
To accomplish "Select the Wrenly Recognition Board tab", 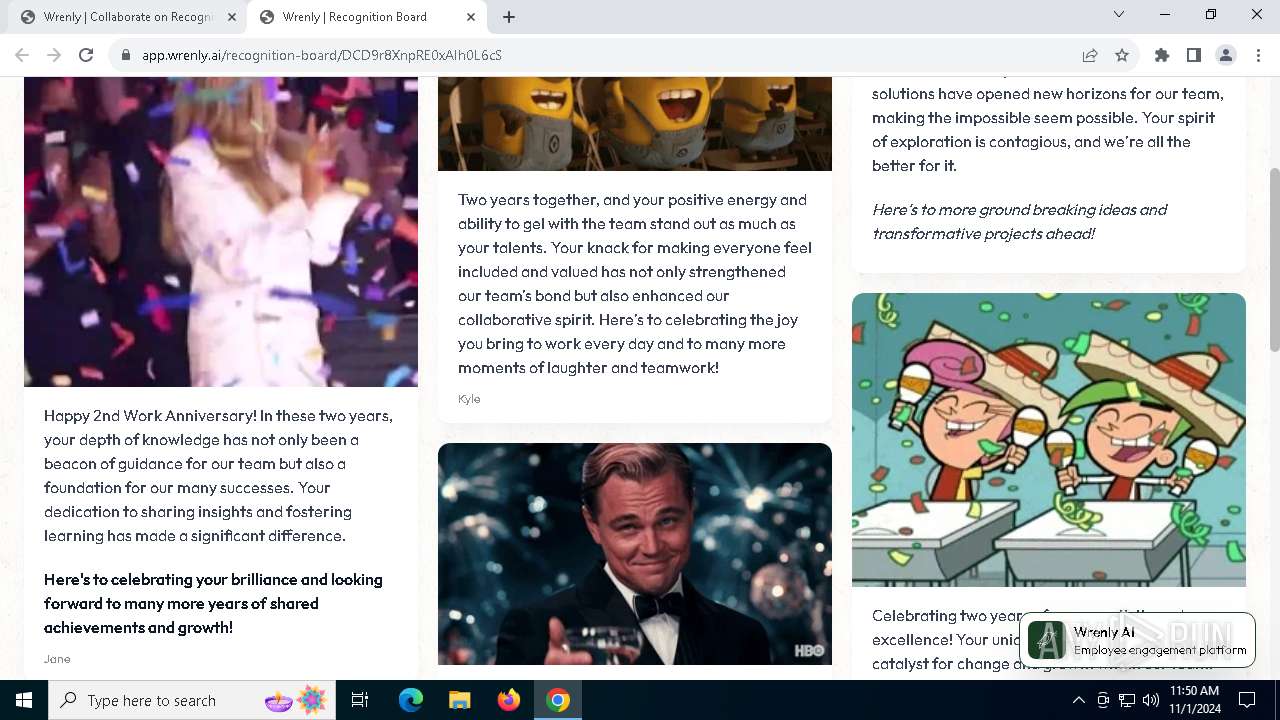I will pyautogui.click(x=367, y=17).
